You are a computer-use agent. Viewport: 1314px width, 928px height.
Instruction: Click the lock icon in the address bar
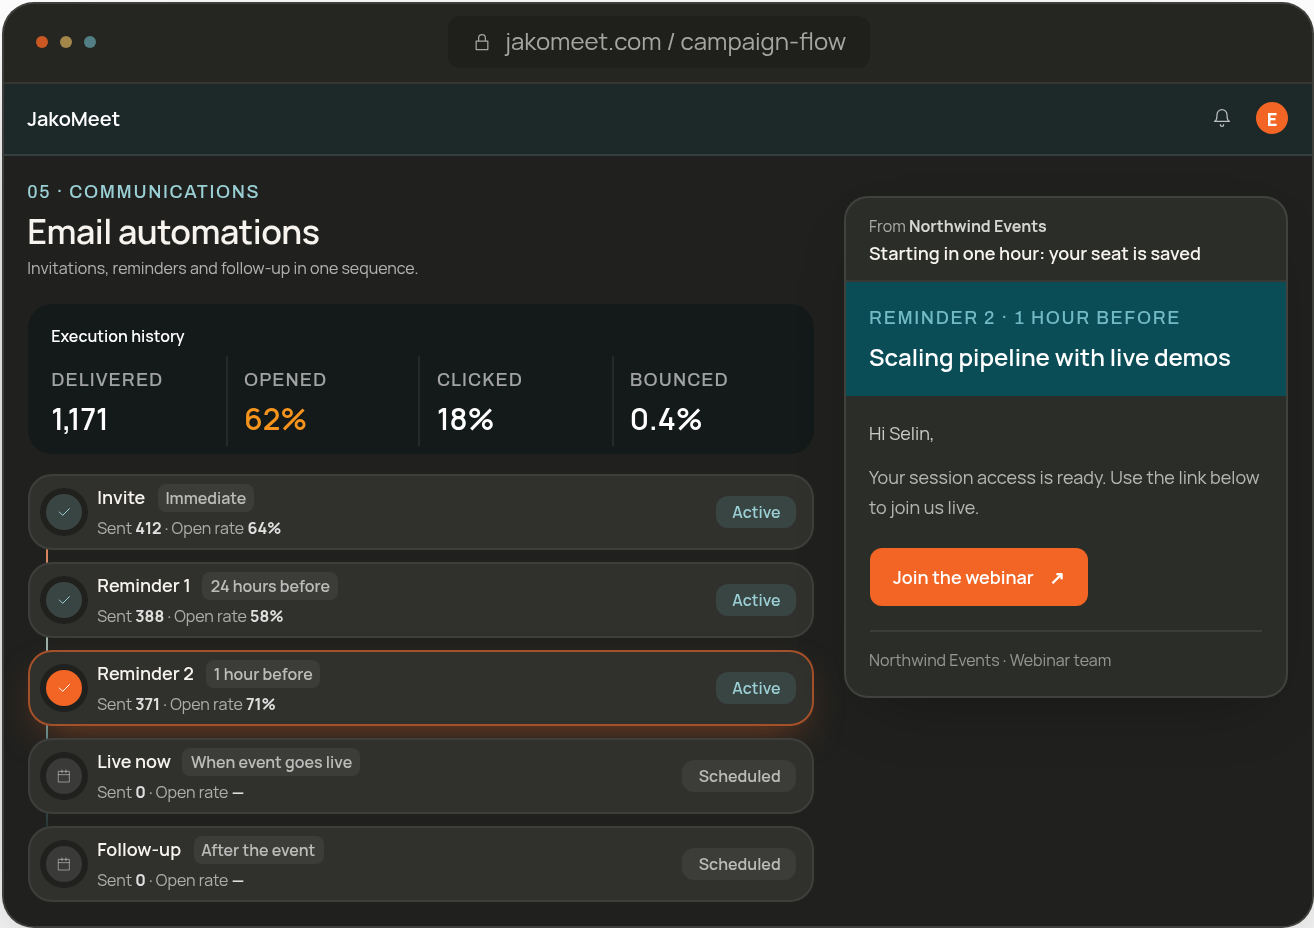[x=482, y=42]
